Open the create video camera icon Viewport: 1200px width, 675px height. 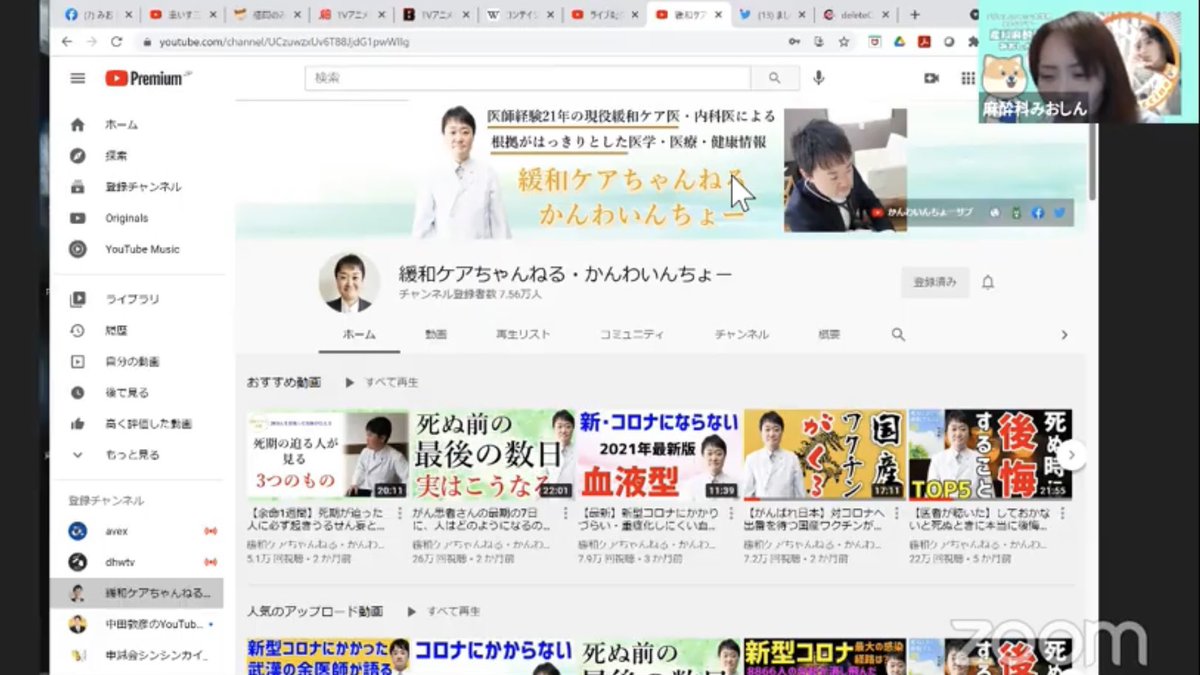click(x=932, y=78)
